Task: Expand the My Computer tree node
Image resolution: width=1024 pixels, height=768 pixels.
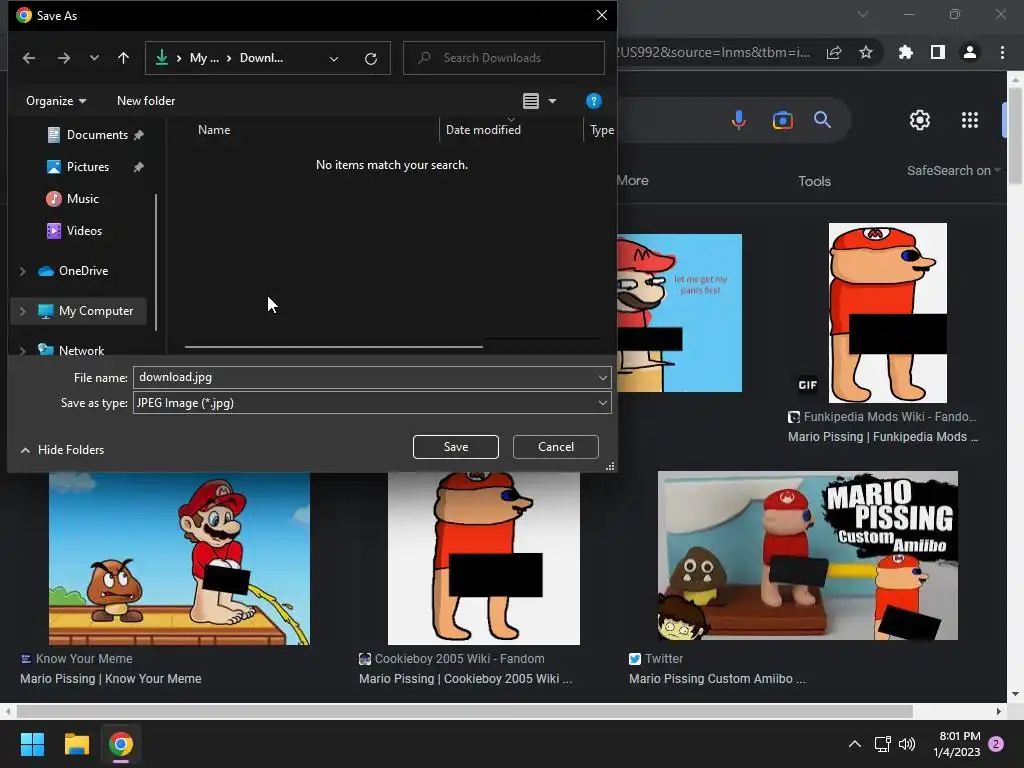Action: click(x=23, y=312)
